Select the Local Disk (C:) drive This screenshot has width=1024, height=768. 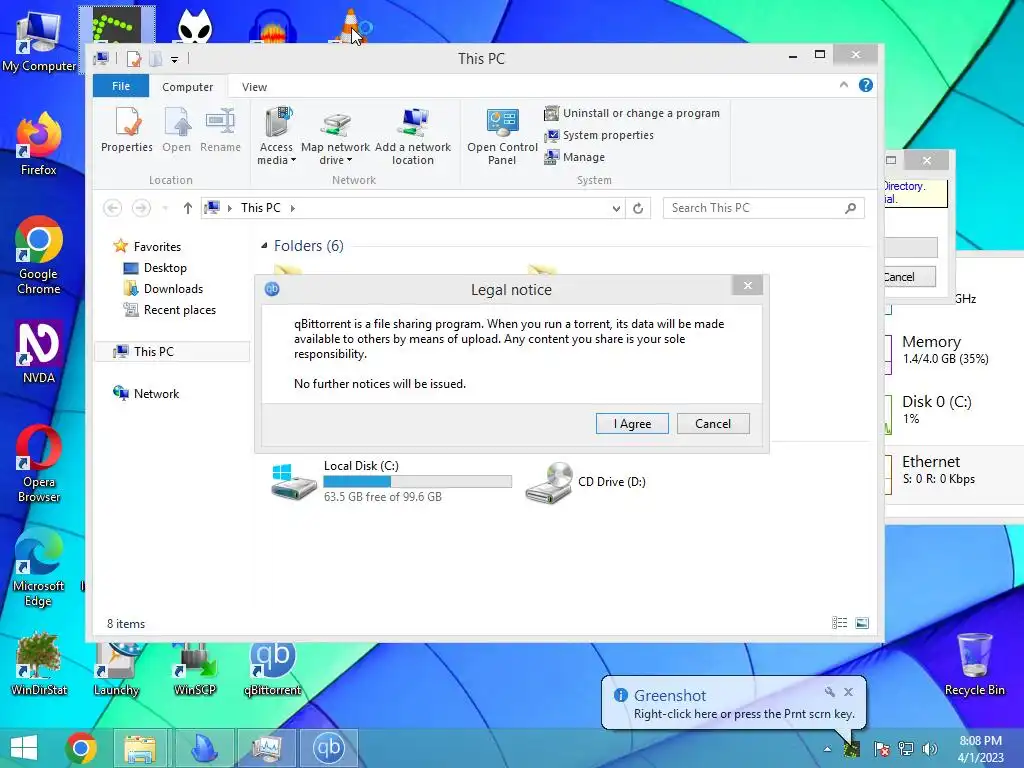[x=391, y=481]
